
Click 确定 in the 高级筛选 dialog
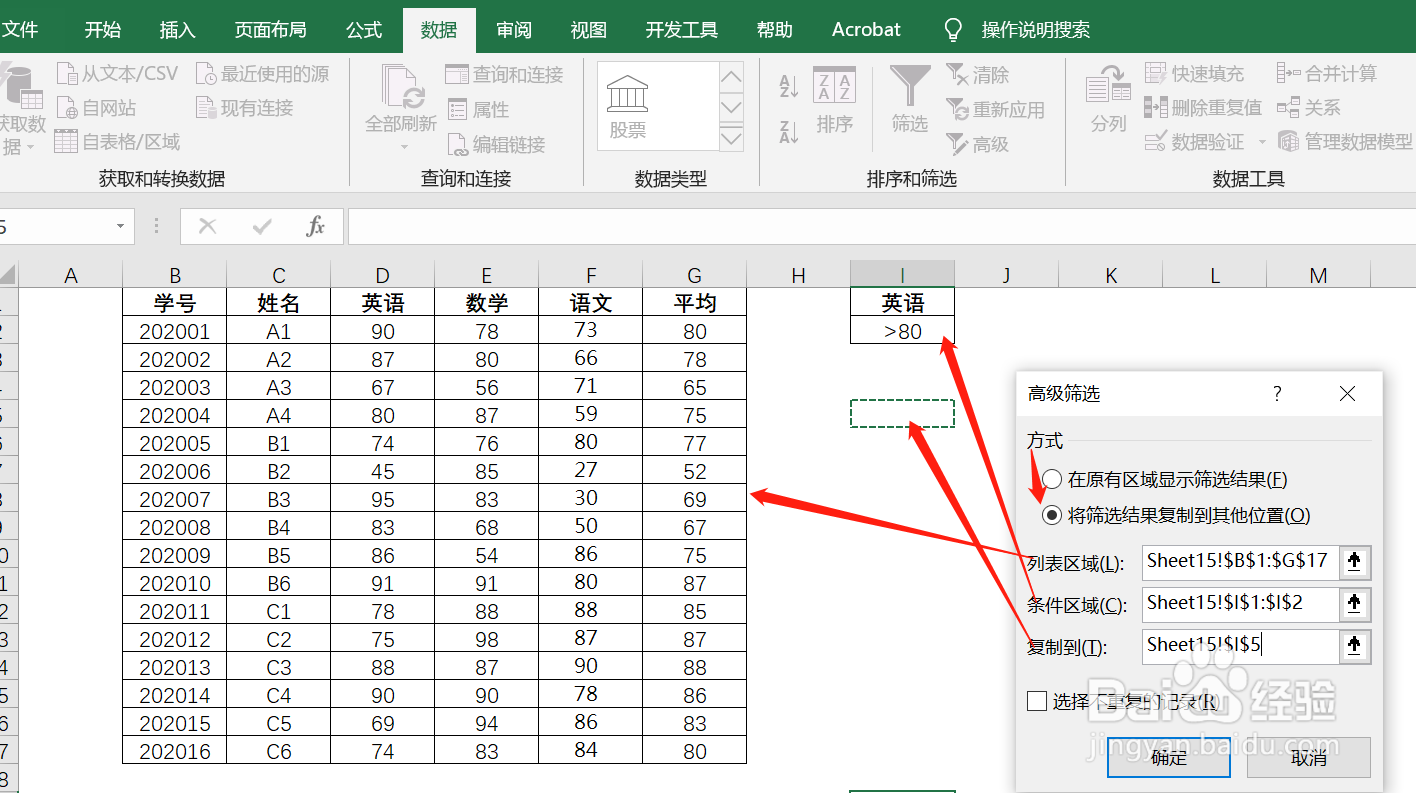1169,758
